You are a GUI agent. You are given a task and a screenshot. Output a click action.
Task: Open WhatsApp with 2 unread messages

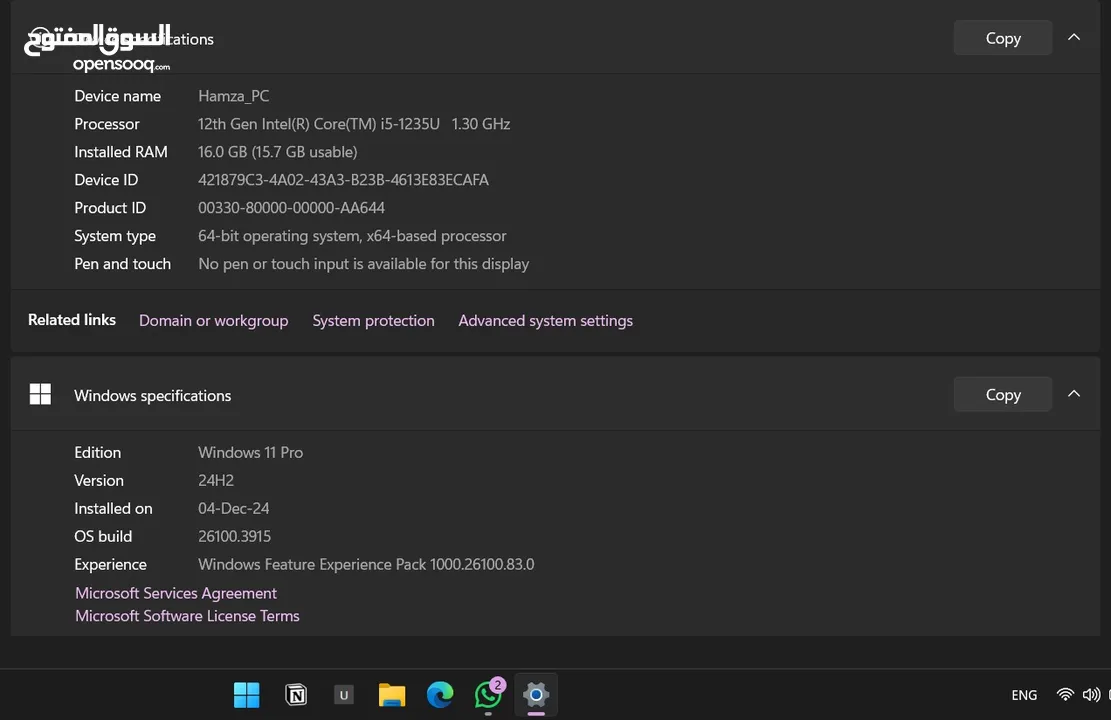click(x=489, y=694)
